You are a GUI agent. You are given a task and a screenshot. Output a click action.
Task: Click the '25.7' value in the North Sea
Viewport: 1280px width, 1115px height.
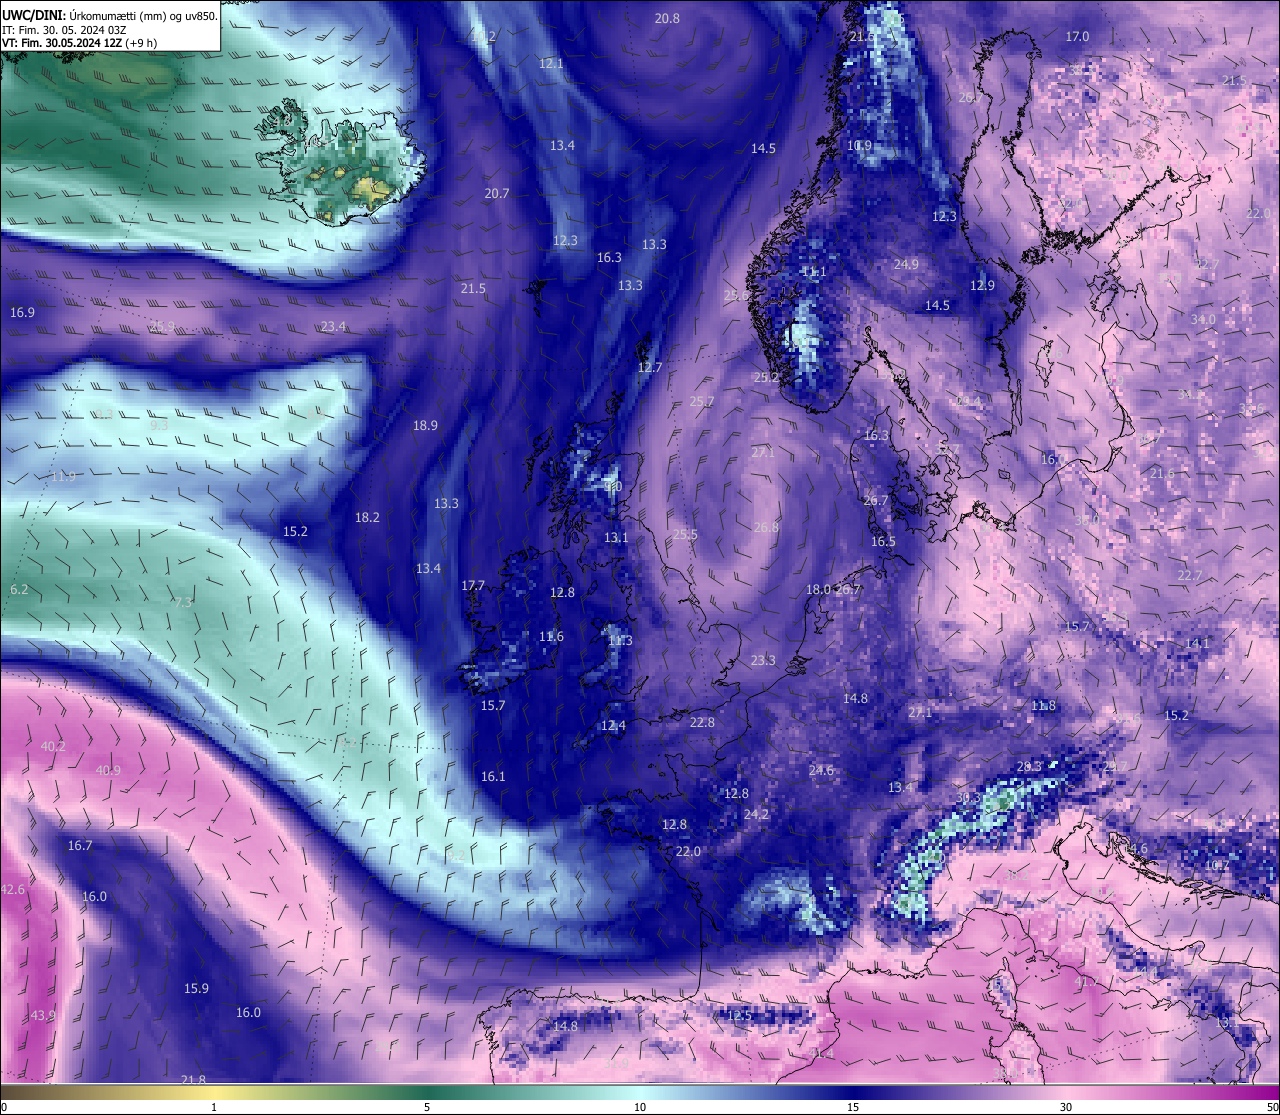click(x=702, y=402)
